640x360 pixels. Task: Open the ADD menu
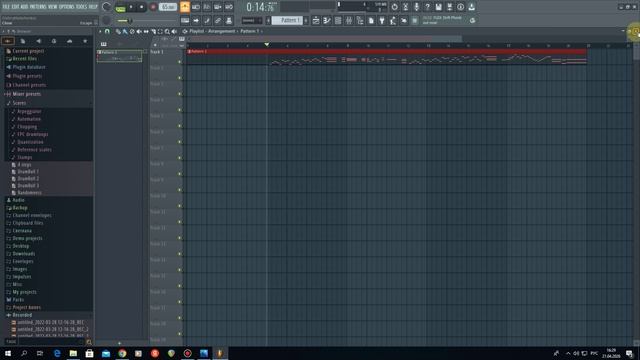(24, 7)
